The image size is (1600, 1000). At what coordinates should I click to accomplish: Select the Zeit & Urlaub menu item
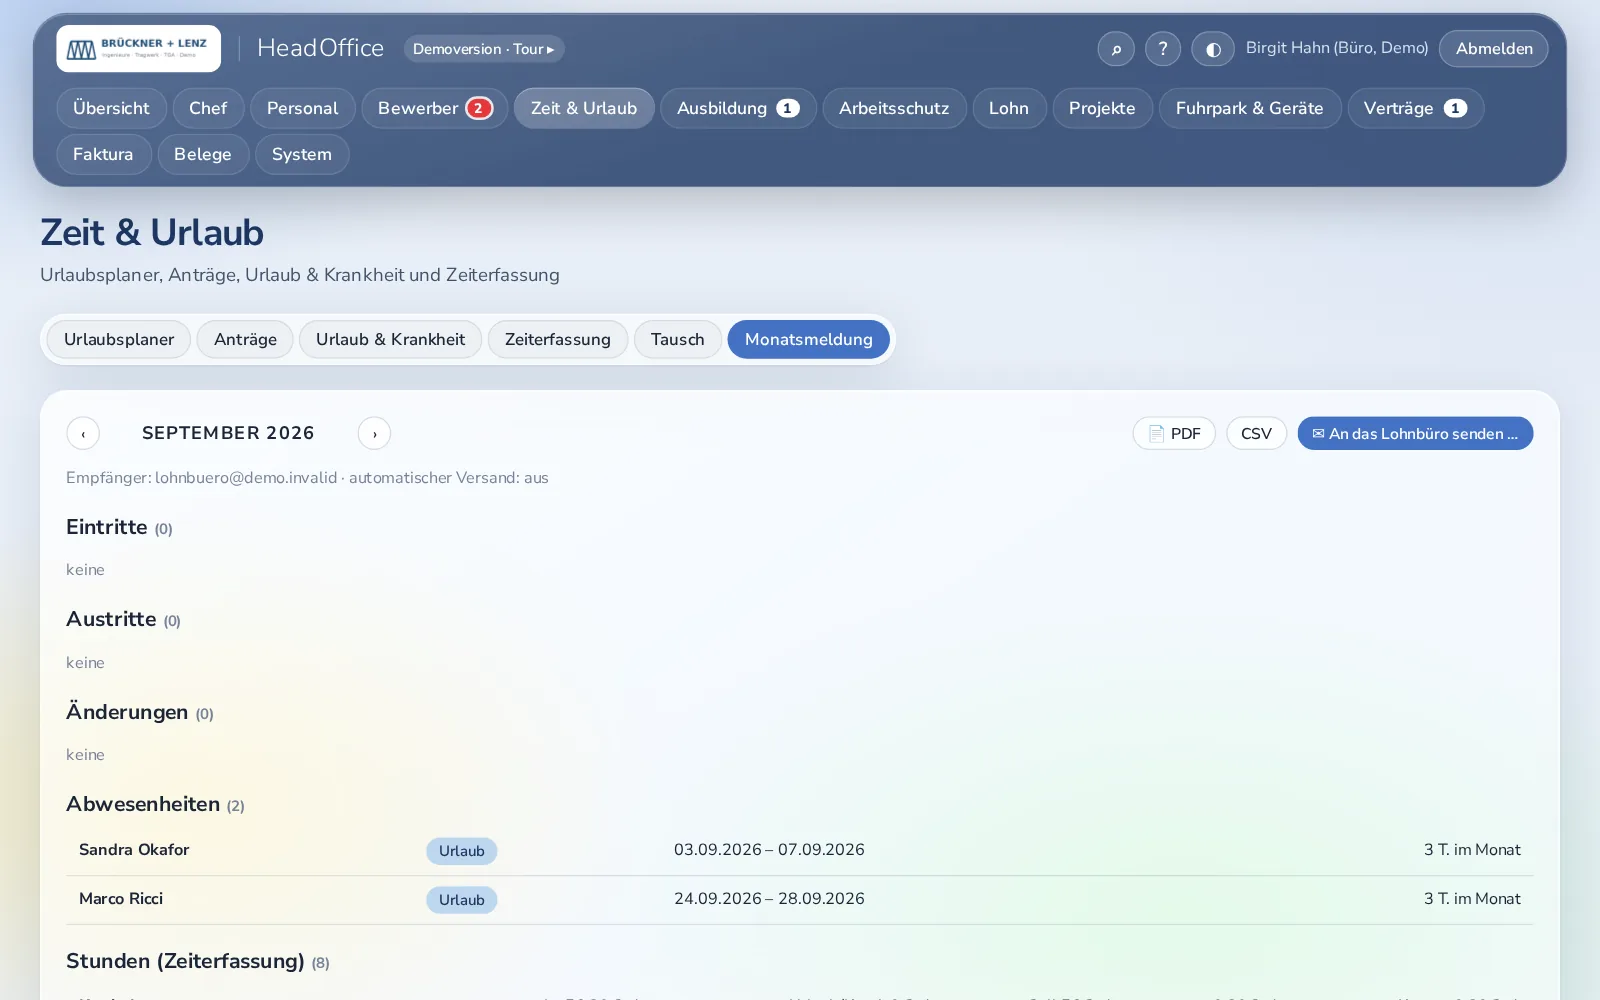coord(584,108)
